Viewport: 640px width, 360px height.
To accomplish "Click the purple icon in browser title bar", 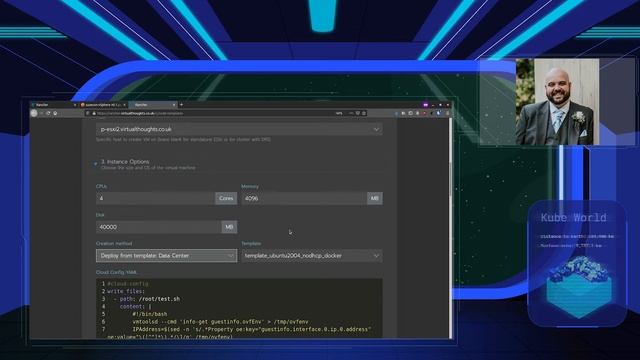I will [x=425, y=105].
